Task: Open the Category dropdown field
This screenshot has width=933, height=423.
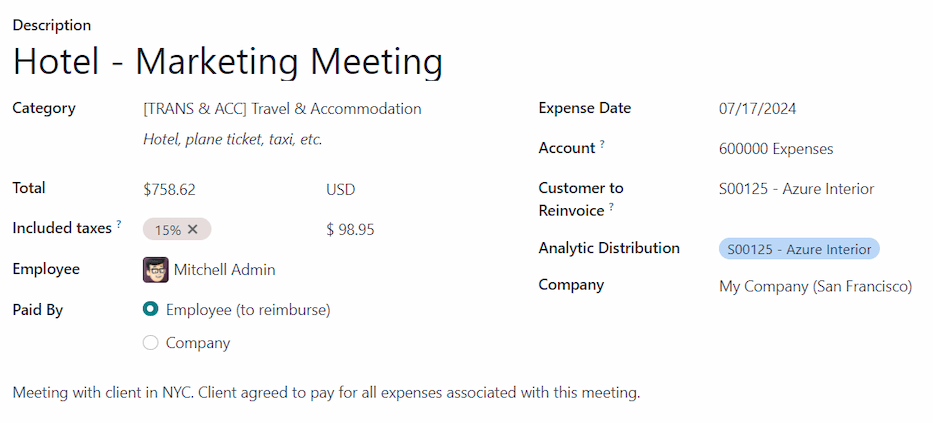Action: [282, 109]
